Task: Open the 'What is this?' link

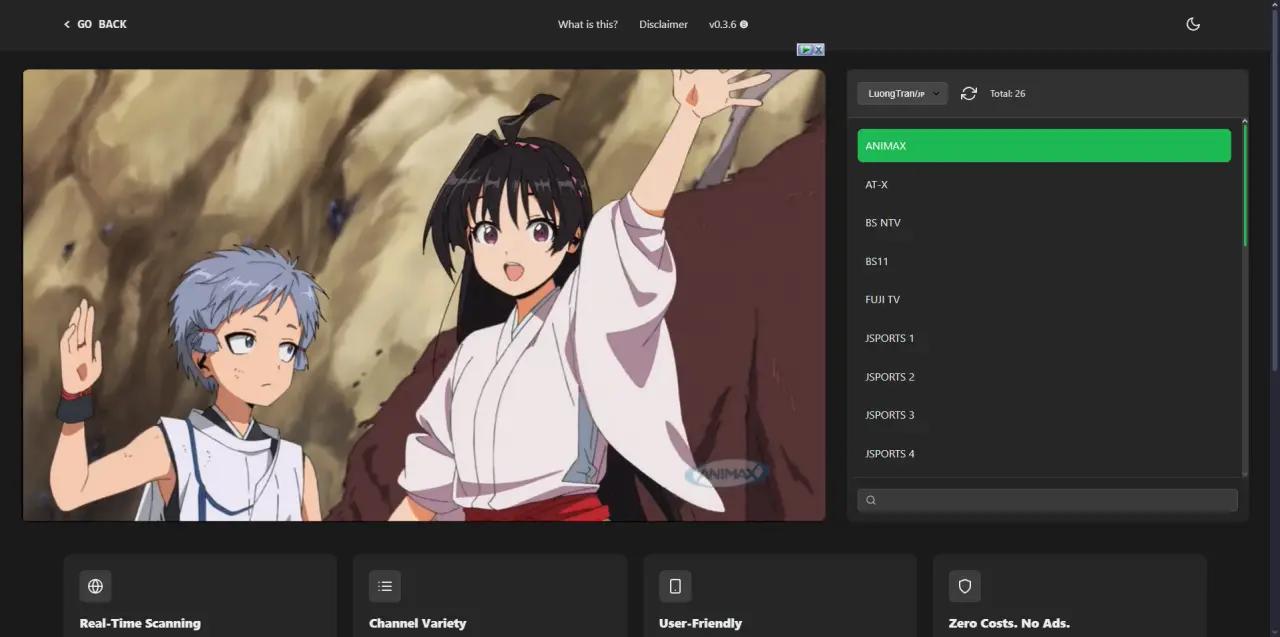Action: [588, 24]
